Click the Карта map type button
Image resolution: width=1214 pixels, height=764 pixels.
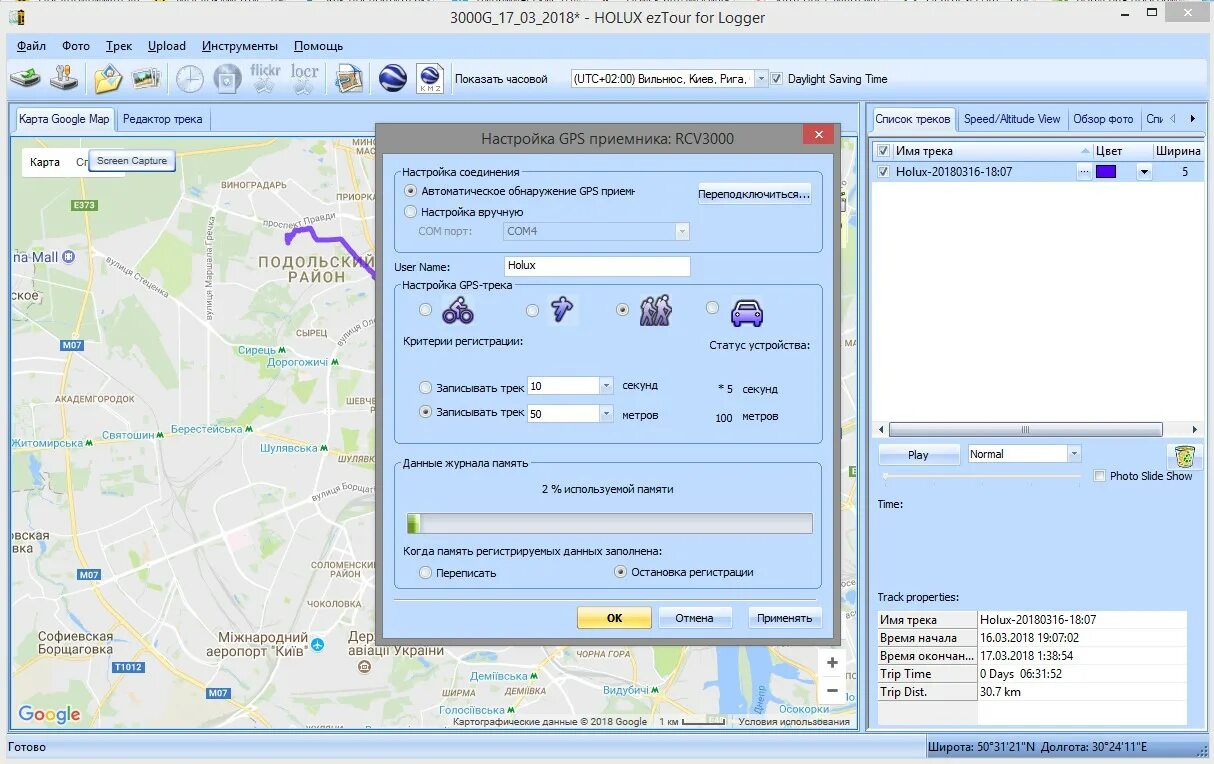[x=45, y=162]
